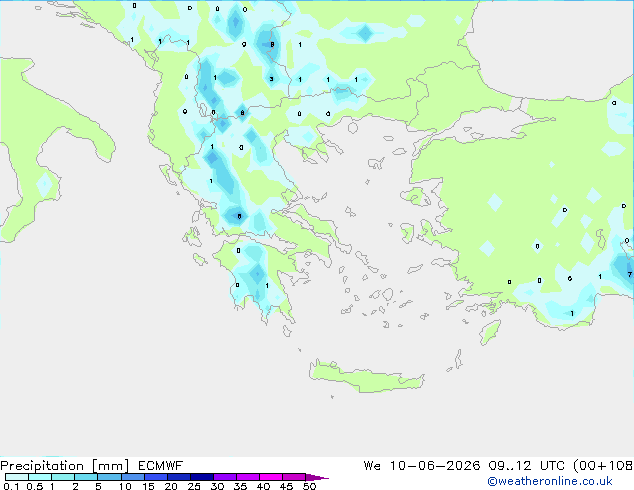Click the 10–15 mm legend swatch
The width and height of the screenshot is (634, 490).
coord(132,477)
